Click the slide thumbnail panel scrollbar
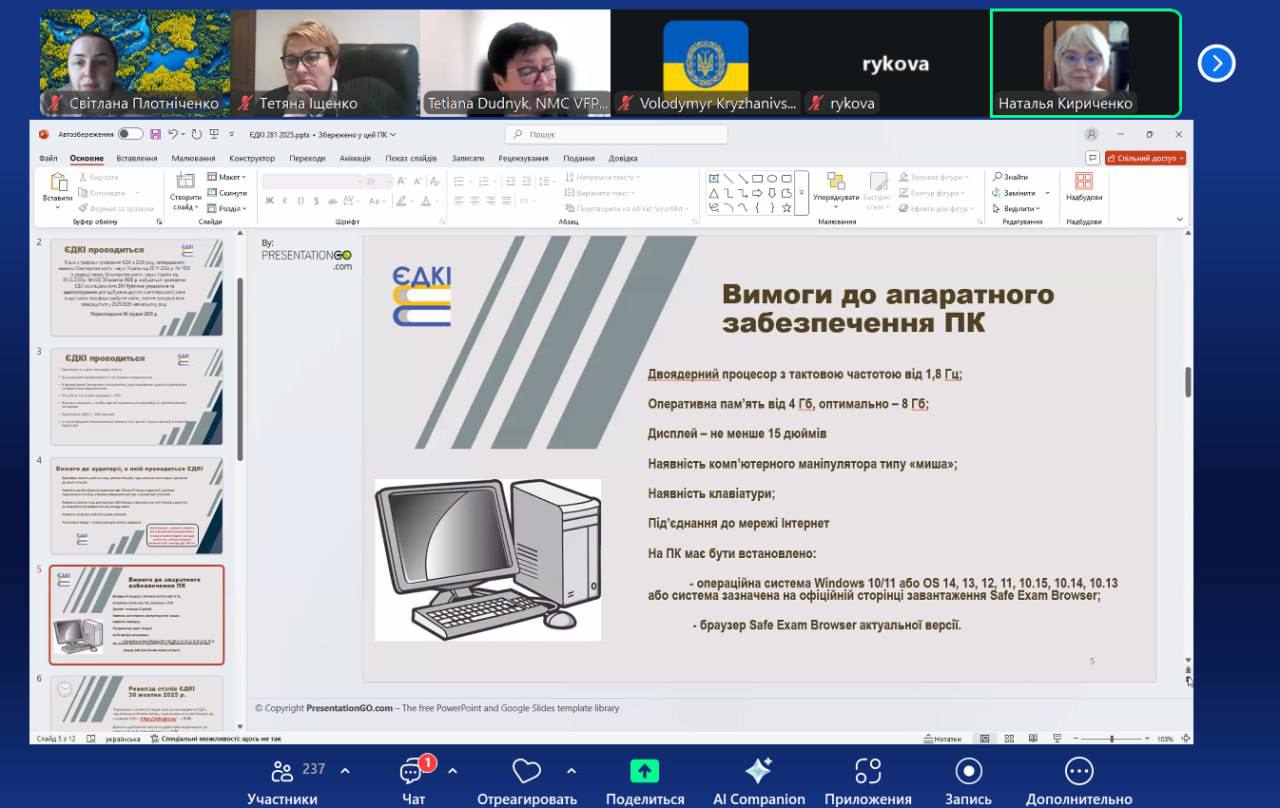The width and height of the screenshot is (1280, 808). 240,368
